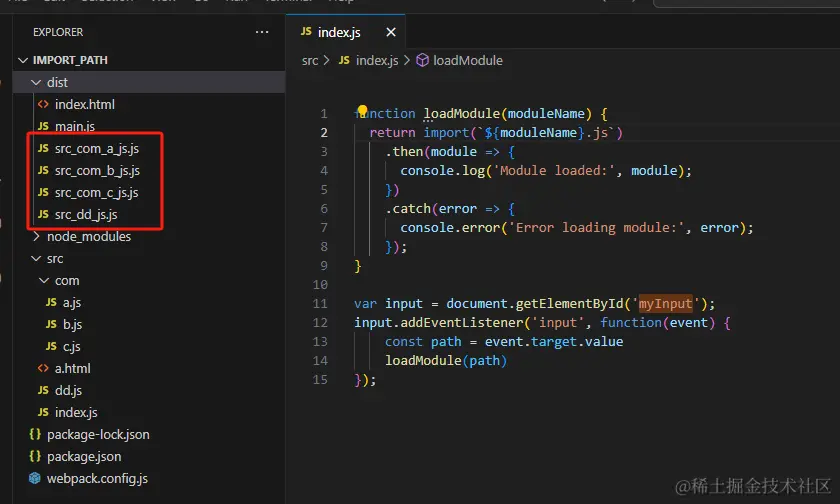Open src_com_a_js.js file
The height and width of the screenshot is (504, 840).
(x=96, y=148)
